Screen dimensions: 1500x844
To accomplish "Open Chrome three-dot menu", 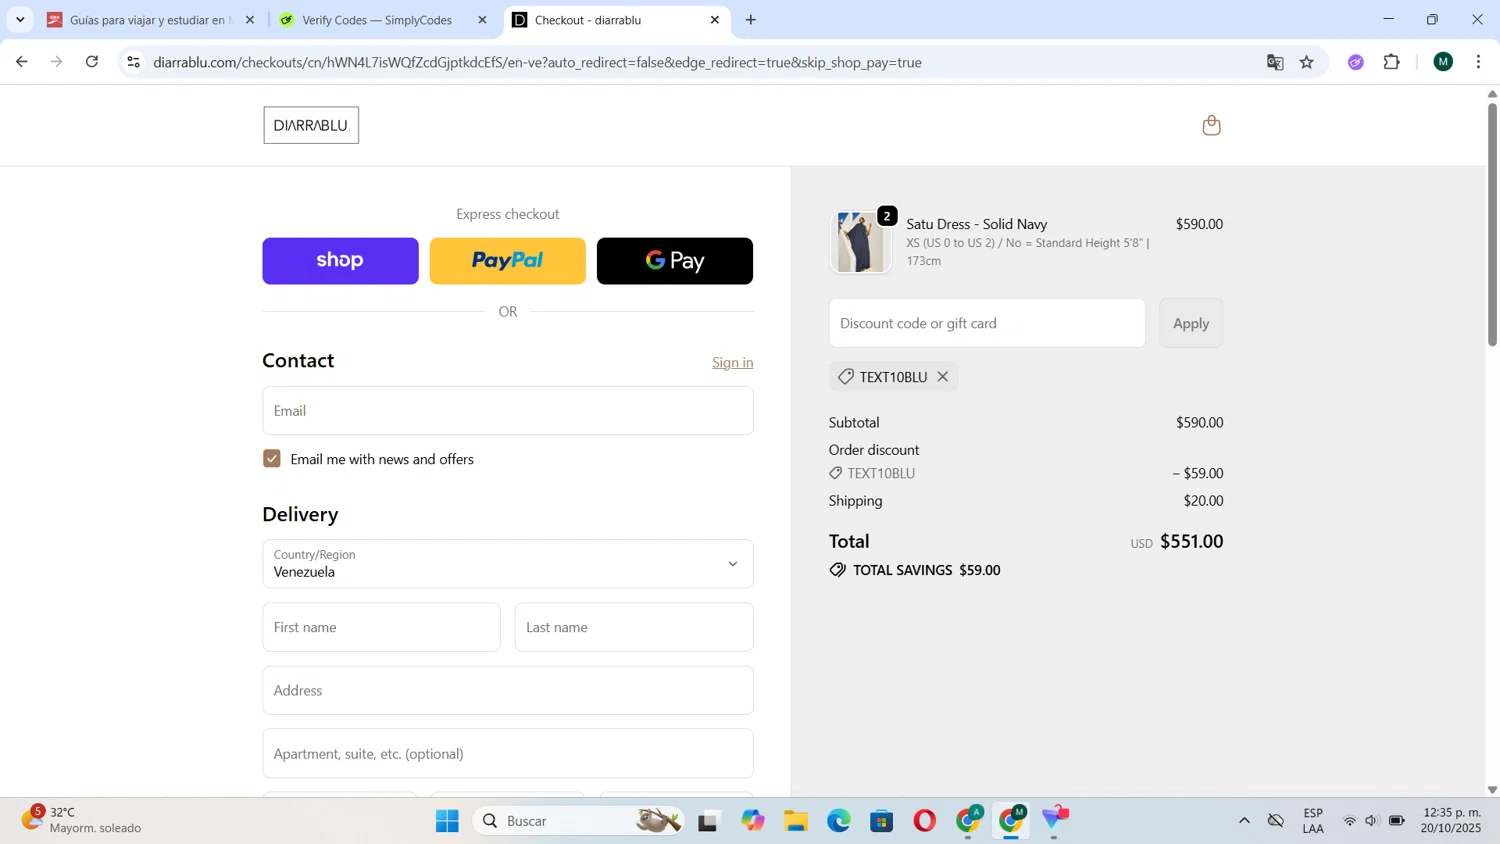I will [x=1478, y=62].
